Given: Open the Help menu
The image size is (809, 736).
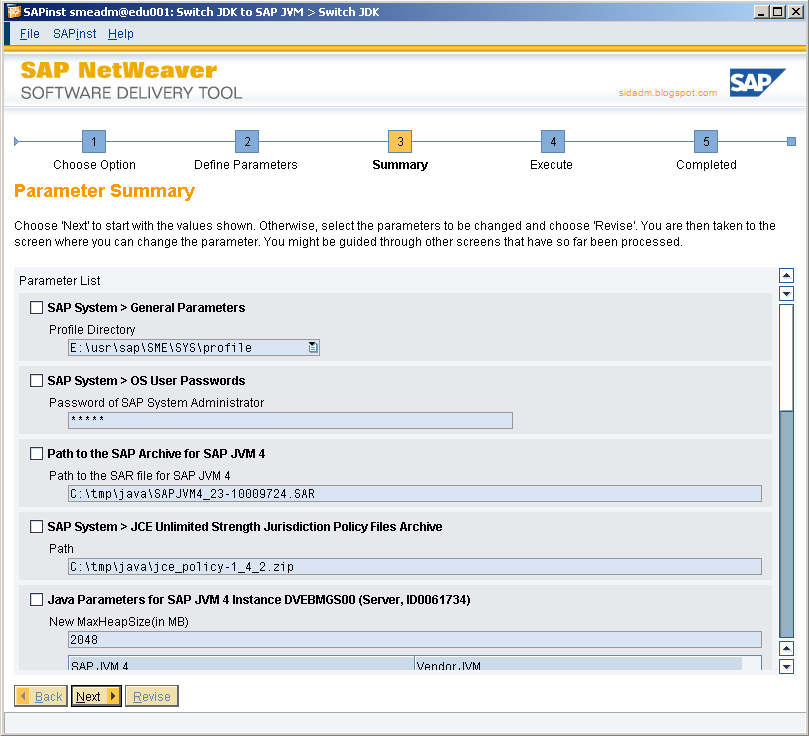Looking at the screenshot, I should tap(120, 33).
